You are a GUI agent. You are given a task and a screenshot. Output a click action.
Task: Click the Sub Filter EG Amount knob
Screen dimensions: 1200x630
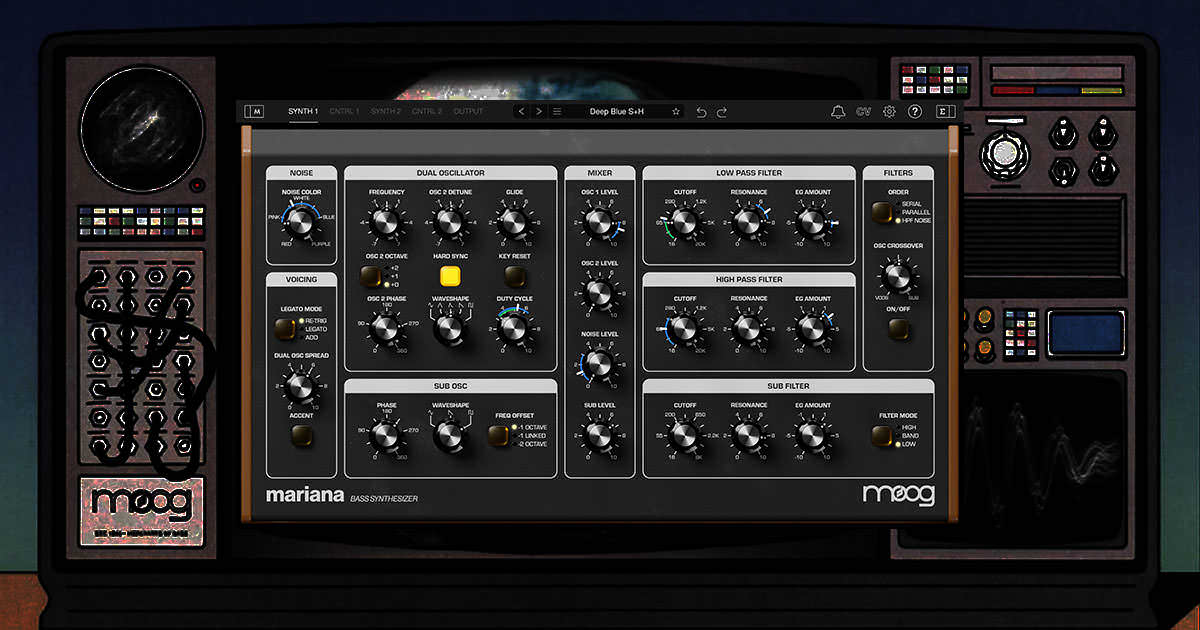coord(811,435)
